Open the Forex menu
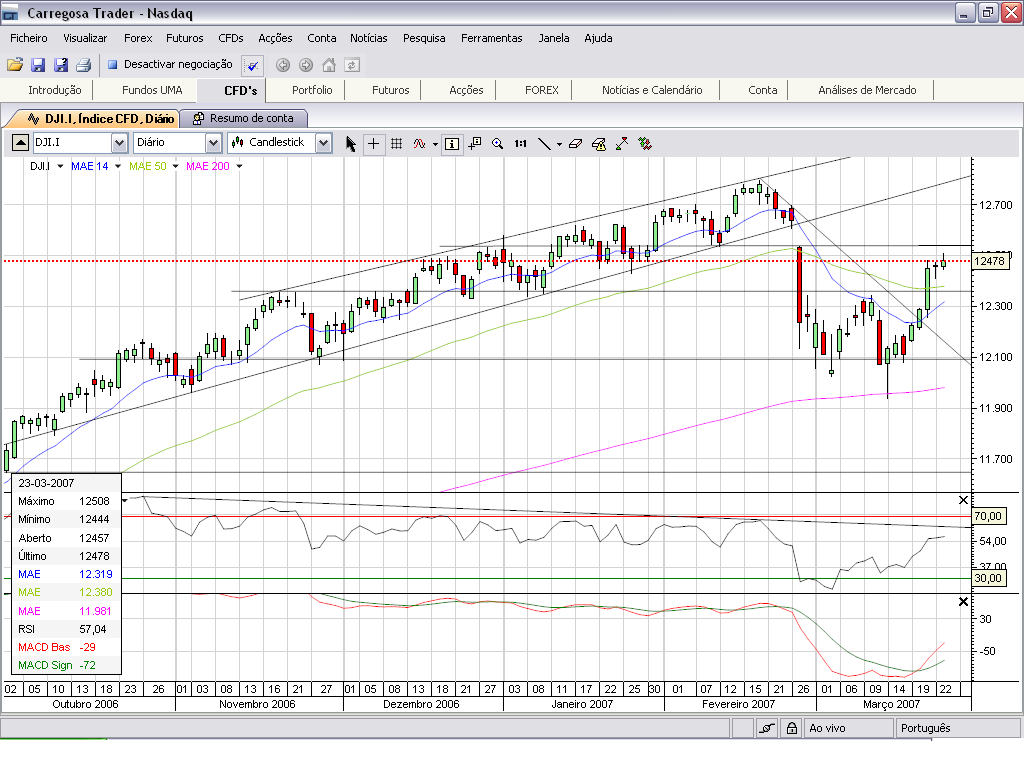This screenshot has width=1024, height=768. (x=138, y=38)
